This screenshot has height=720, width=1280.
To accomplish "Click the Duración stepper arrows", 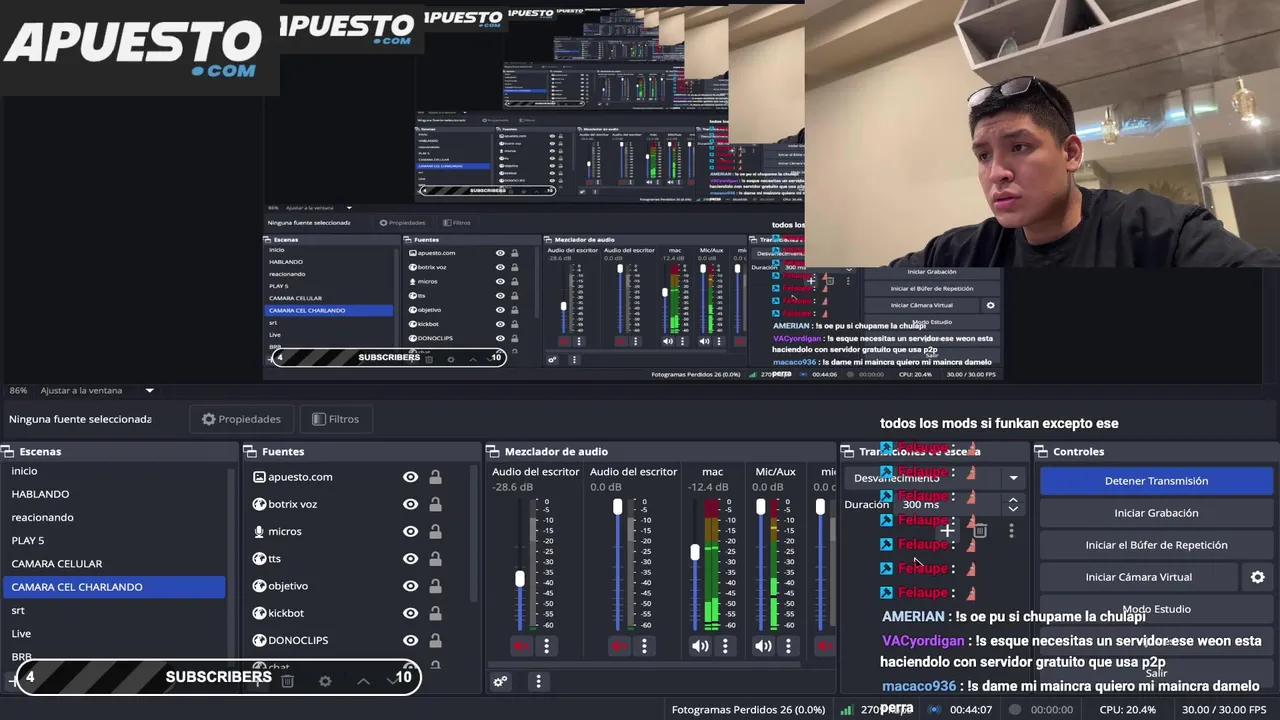I will (x=1013, y=505).
